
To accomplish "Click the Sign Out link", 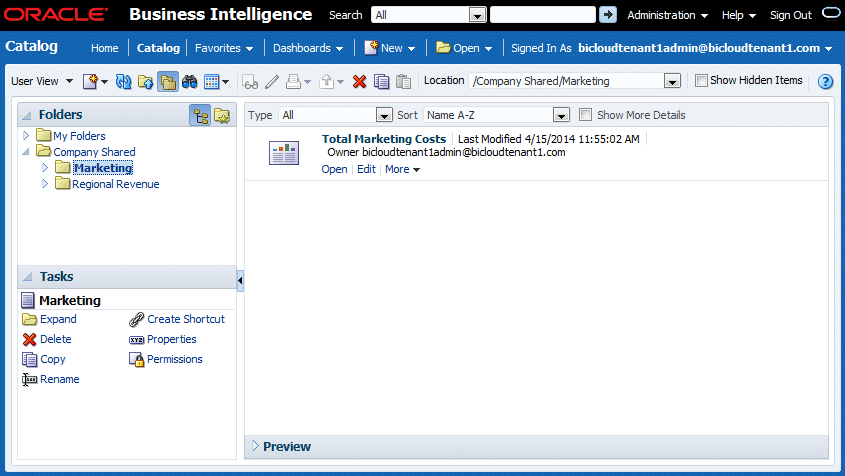I will (x=791, y=15).
